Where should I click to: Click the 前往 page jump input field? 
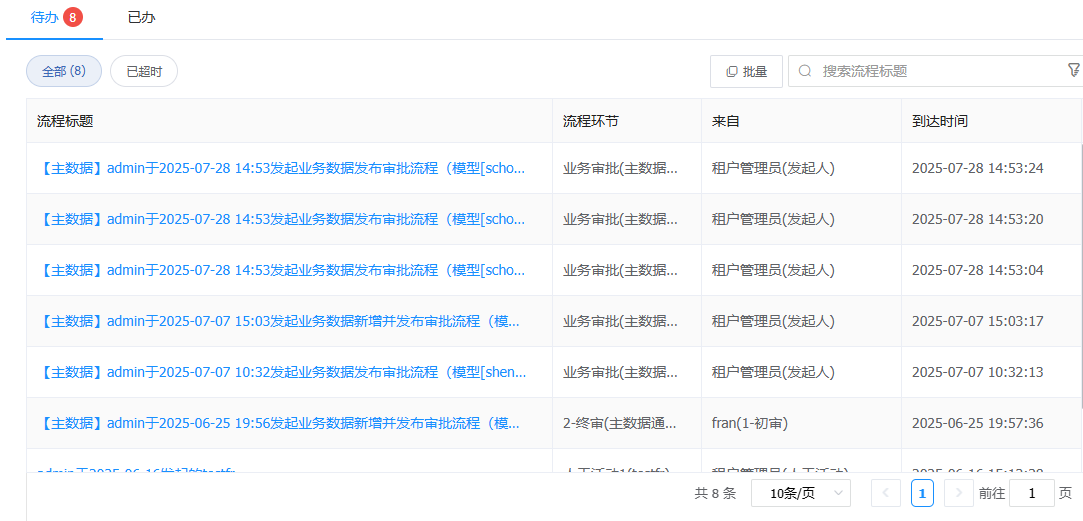click(x=1031, y=493)
